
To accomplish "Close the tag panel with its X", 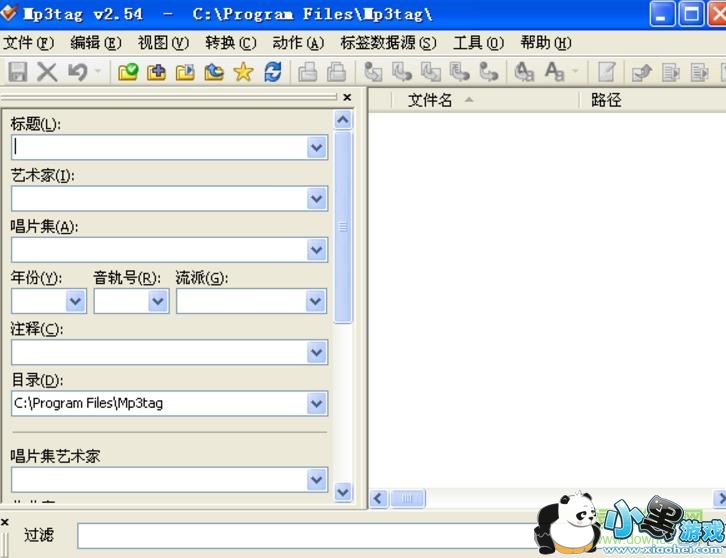I will coord(347,97).
